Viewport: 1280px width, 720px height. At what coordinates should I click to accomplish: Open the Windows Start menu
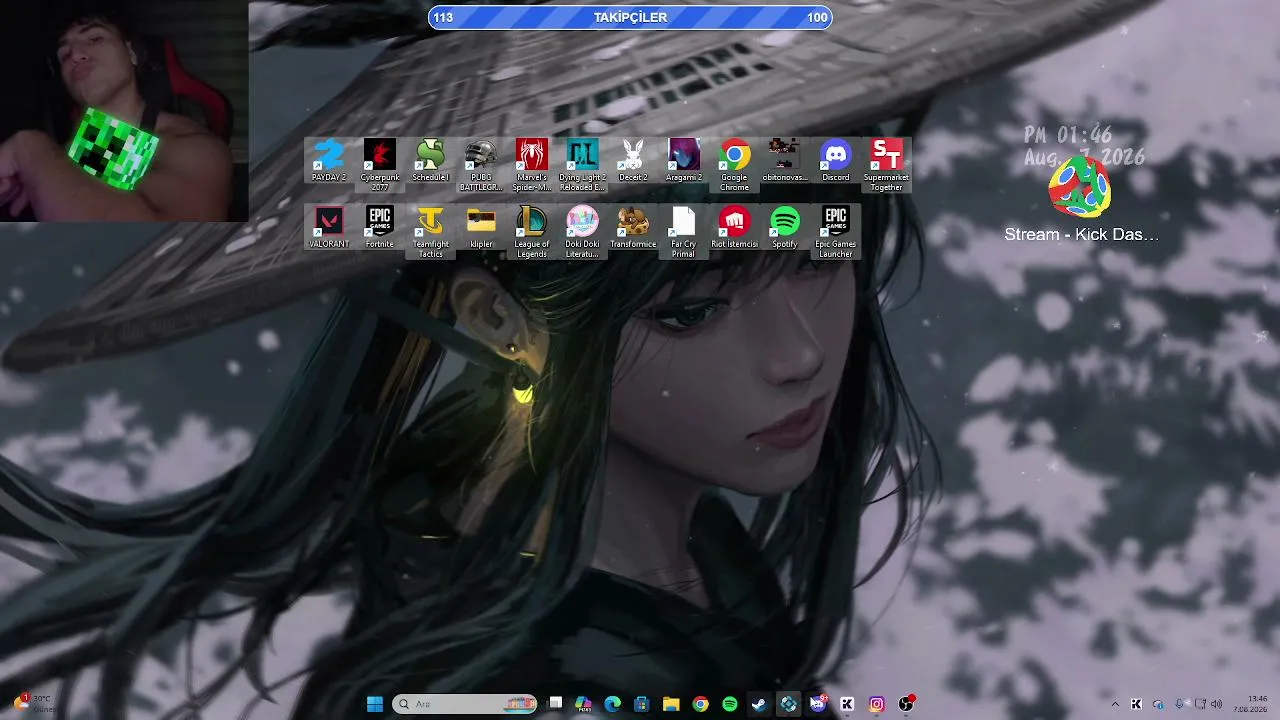[x=375, y=704]
